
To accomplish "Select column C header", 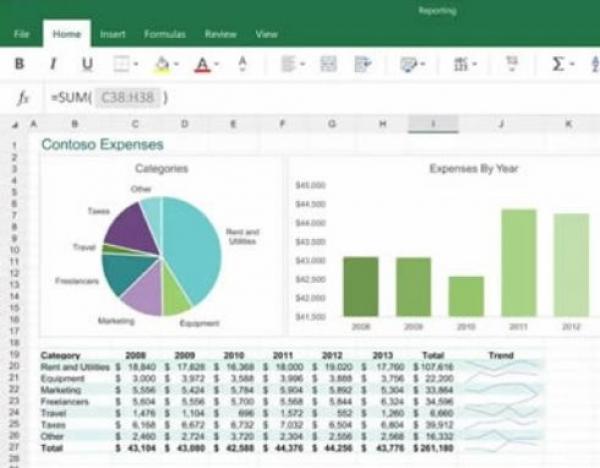I will tap(135, 124).
